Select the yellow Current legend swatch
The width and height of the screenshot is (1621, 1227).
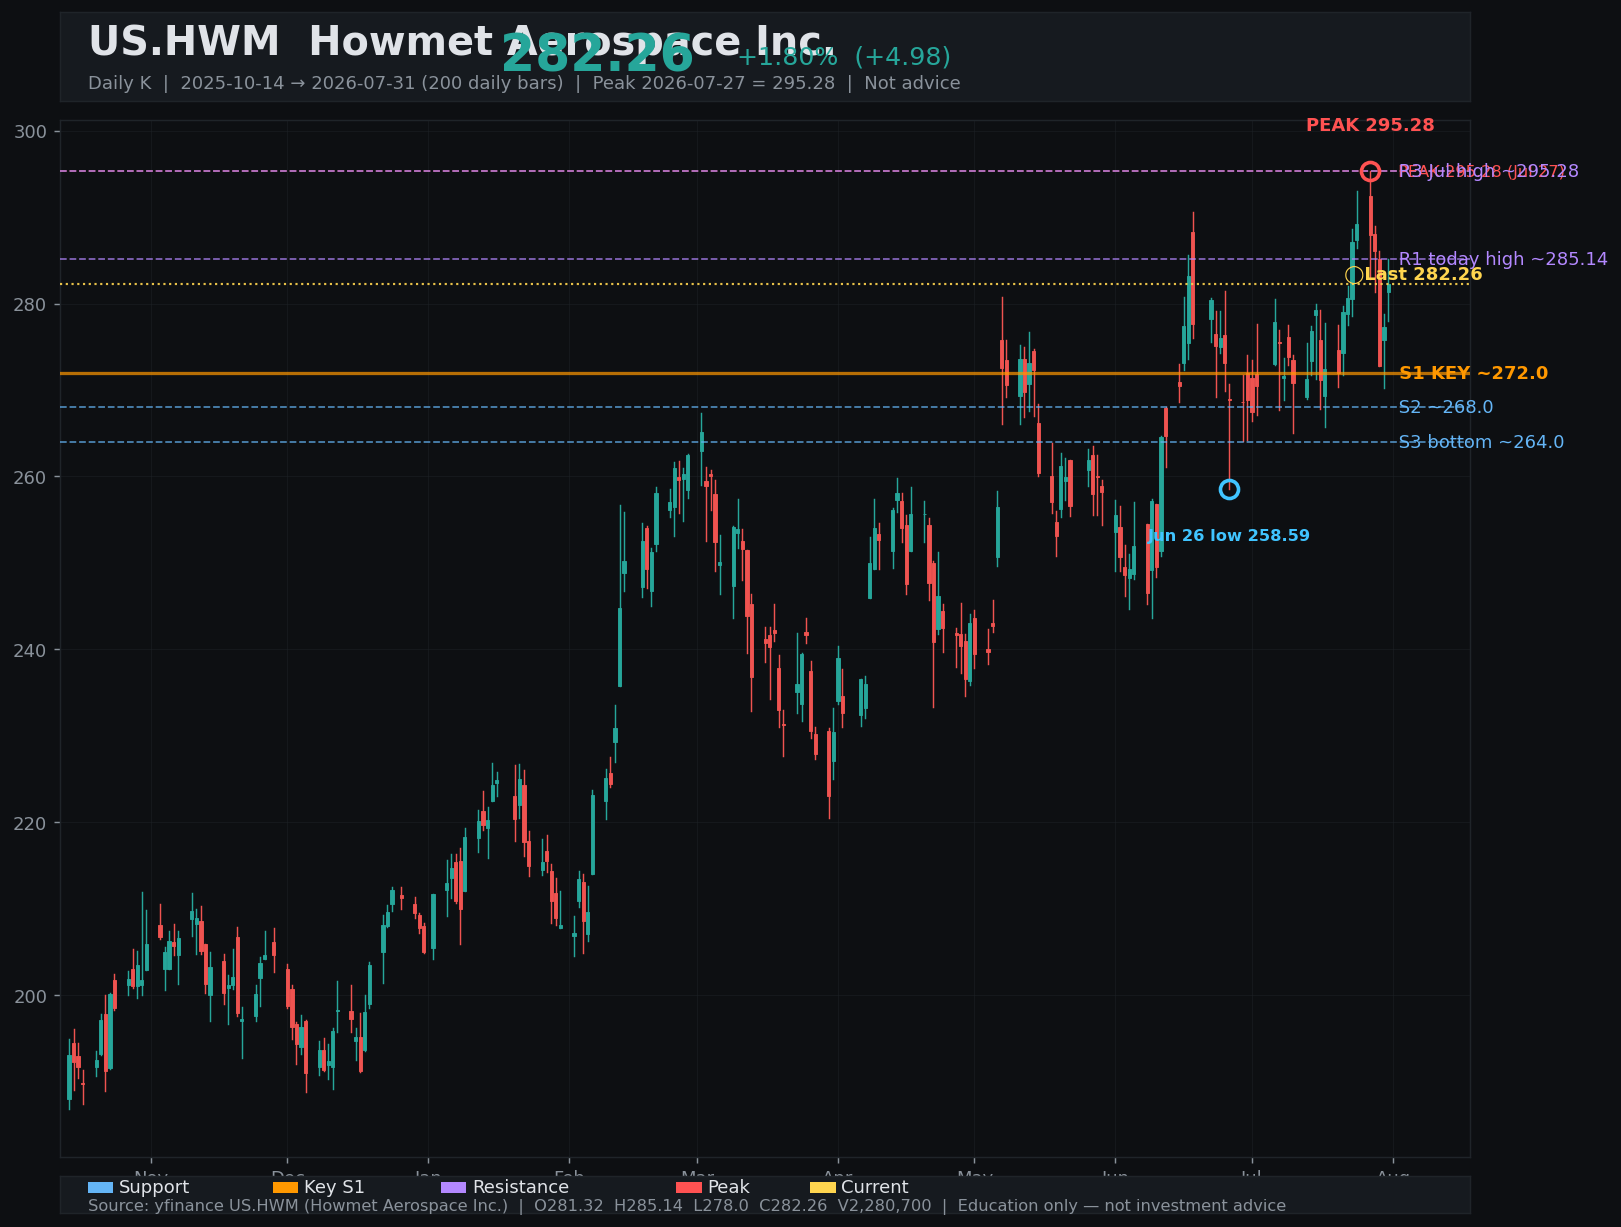[x=822, y=1188]
